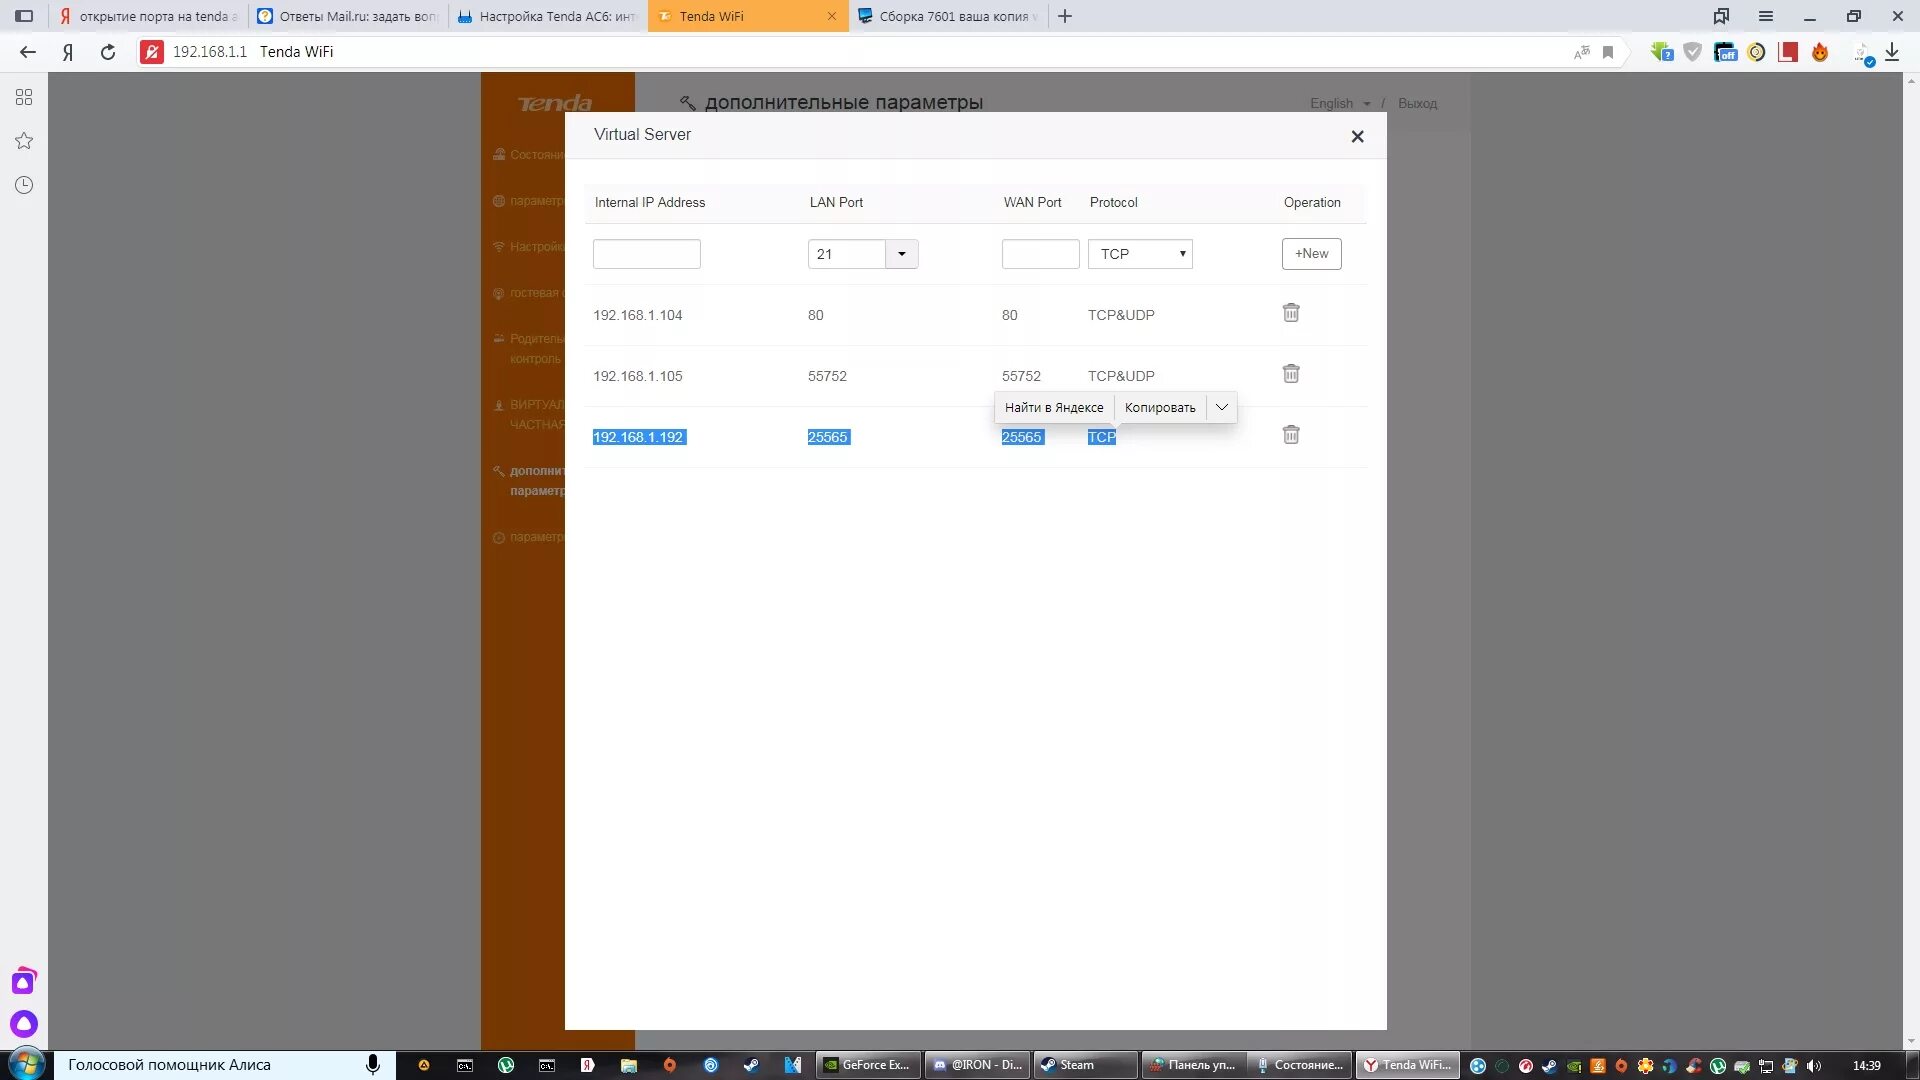
Task: Open the GeForce Experience taskbar button
Action: tap(868, 1065)
